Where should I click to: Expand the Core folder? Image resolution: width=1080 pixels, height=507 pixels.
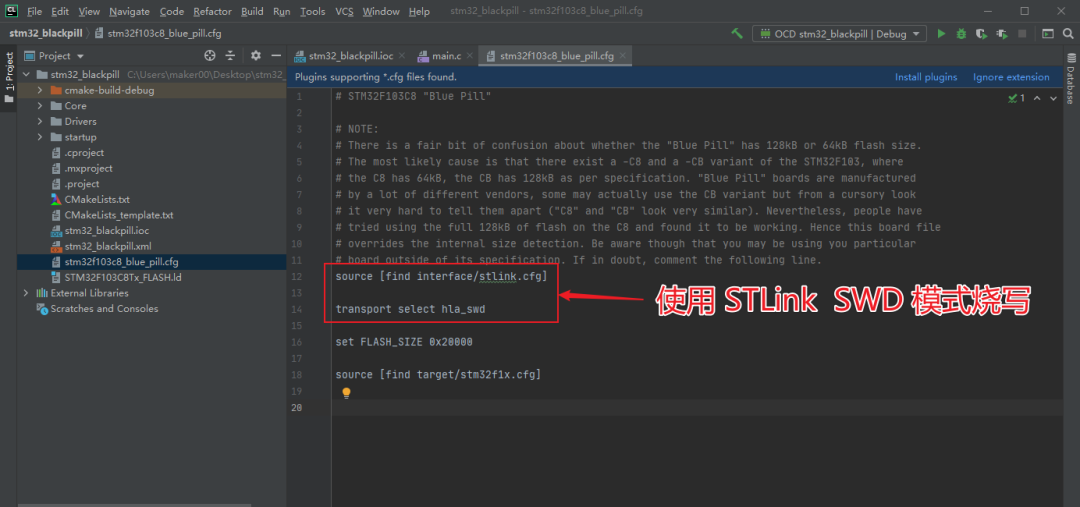(x=40, y=106)
